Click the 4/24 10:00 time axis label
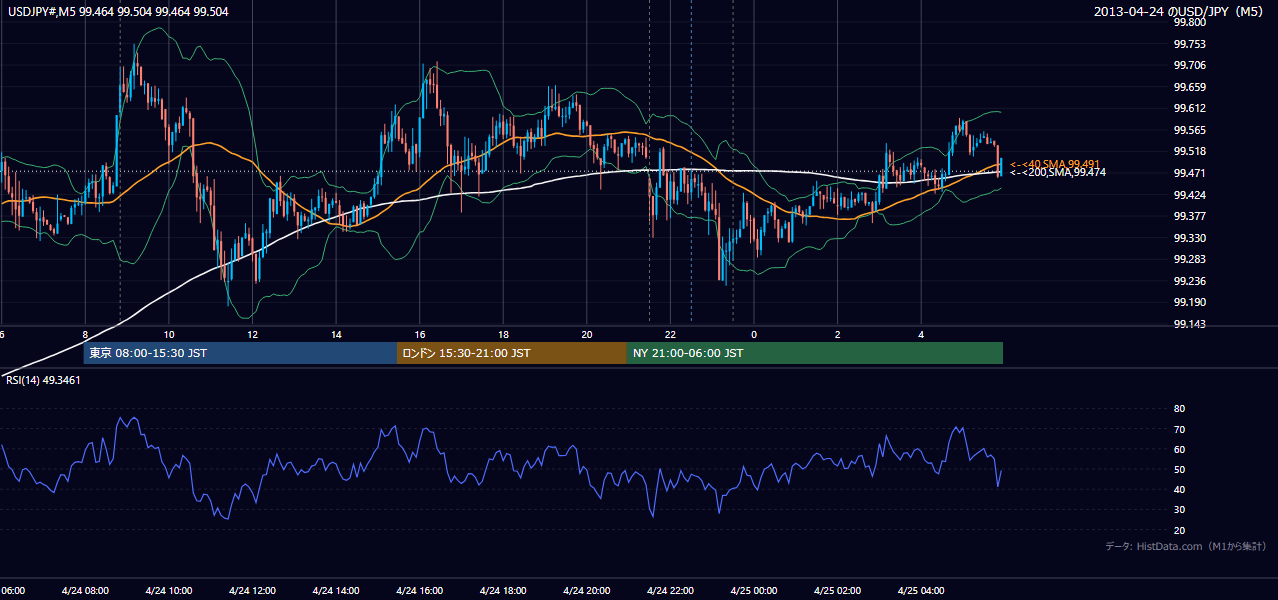Image resolution: width=1278 pixels, height=600 pixels. 169,591
